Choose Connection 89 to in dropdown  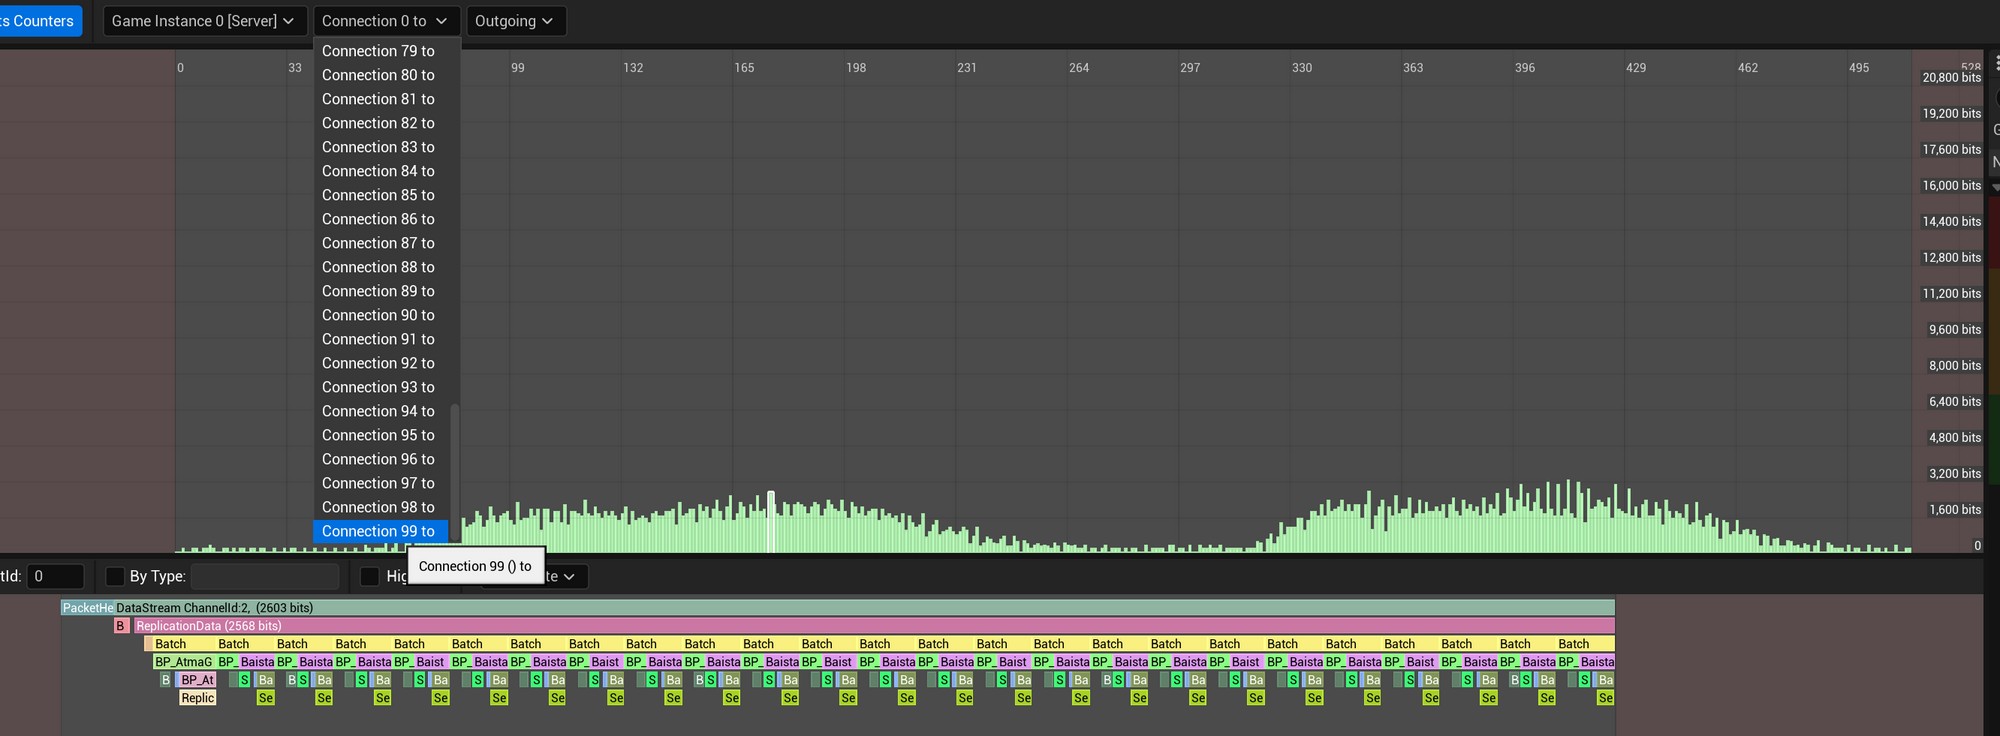click(x=380, y=291)
